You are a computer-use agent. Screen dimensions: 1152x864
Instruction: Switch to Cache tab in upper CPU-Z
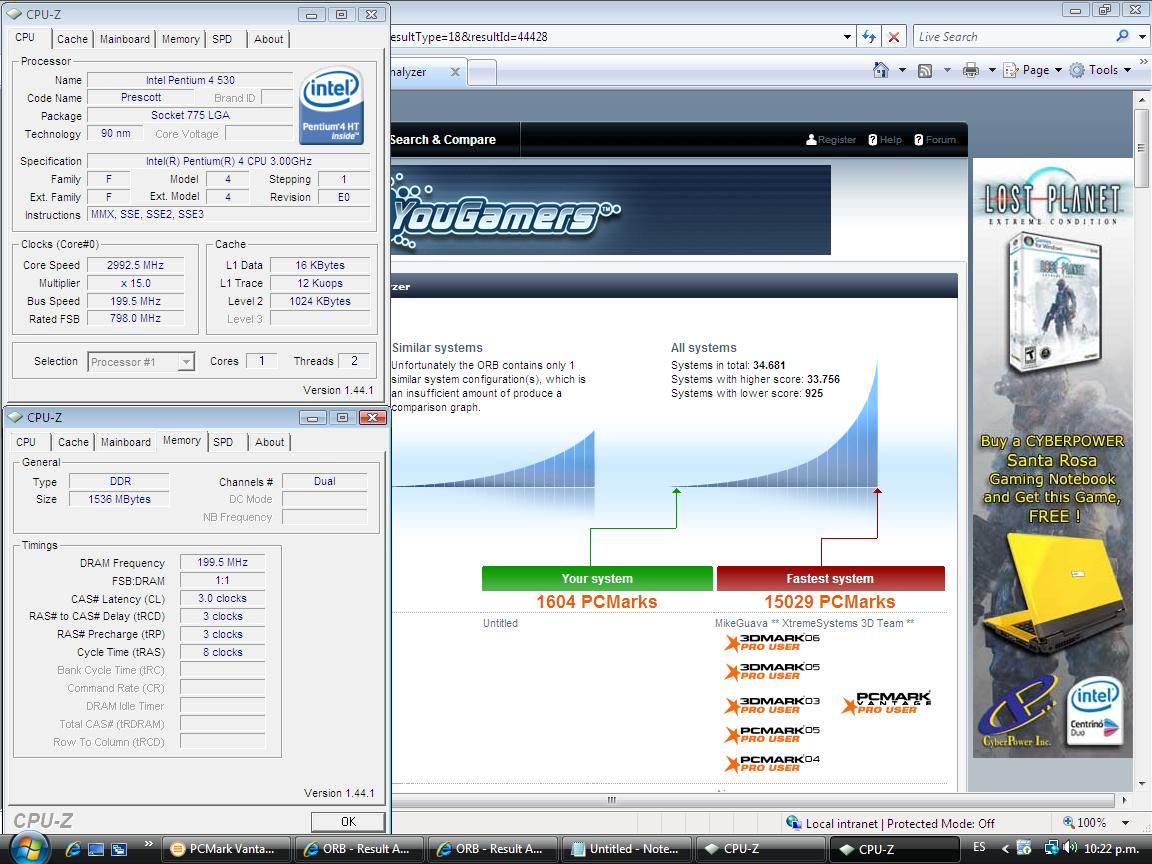[x=72, y=39]
